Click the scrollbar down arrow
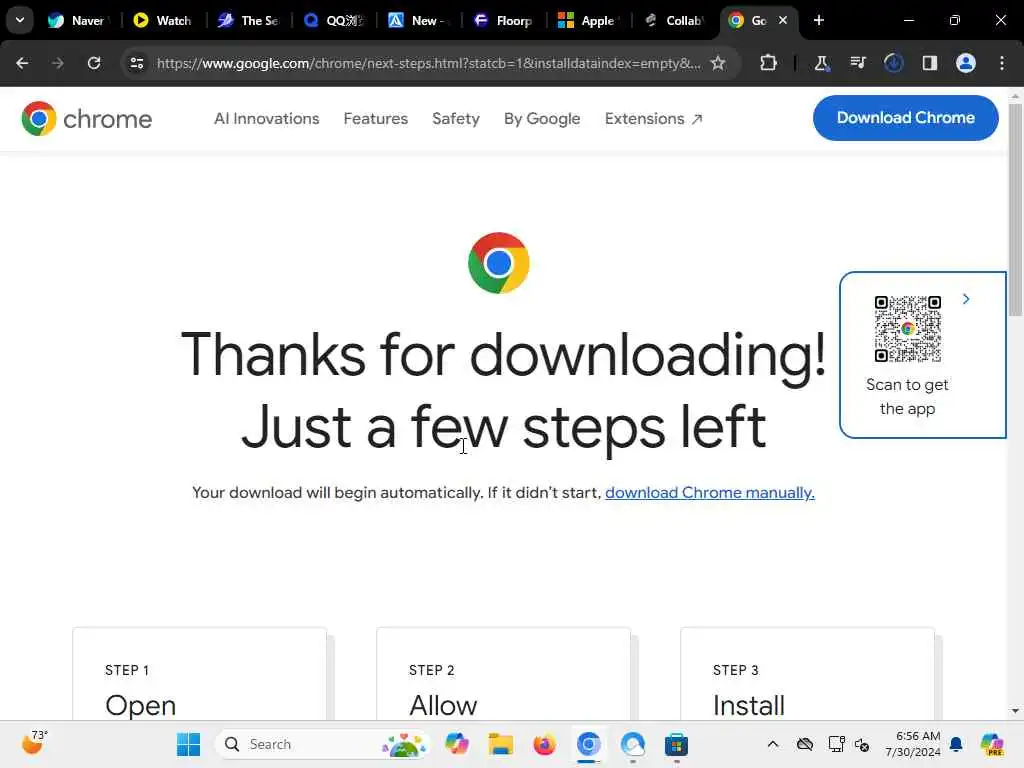The width and height of the screenshot is (1024, 768). pos(1015,711)
